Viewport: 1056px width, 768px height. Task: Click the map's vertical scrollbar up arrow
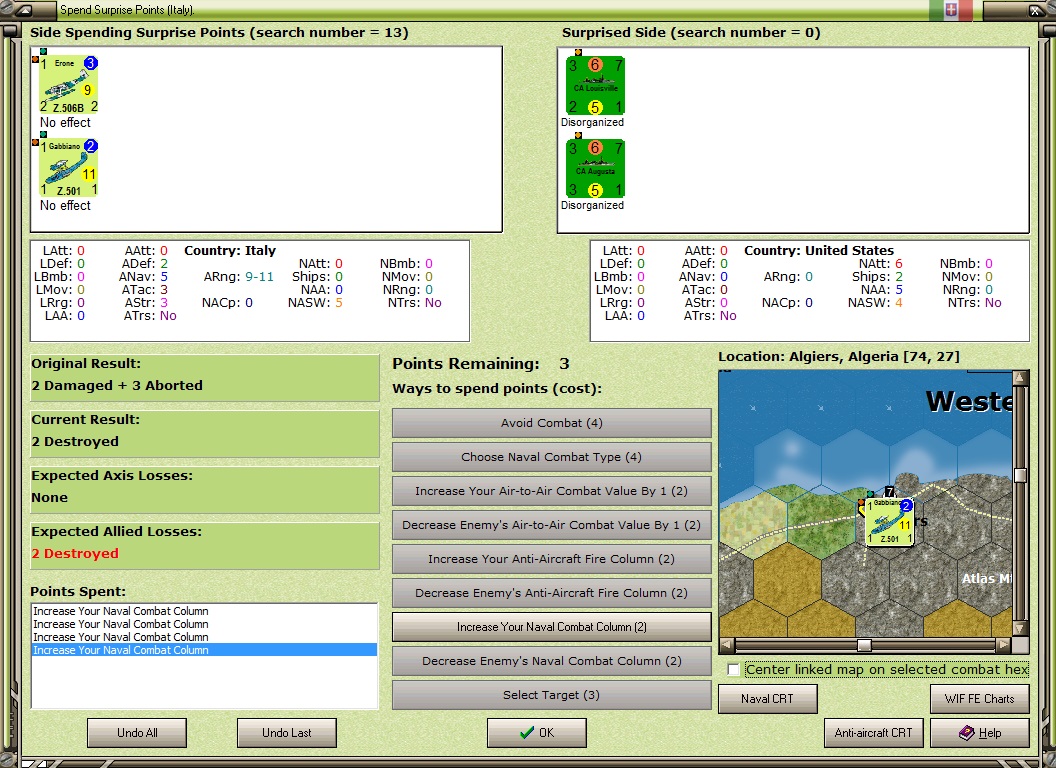click(x=1020, y=377)
